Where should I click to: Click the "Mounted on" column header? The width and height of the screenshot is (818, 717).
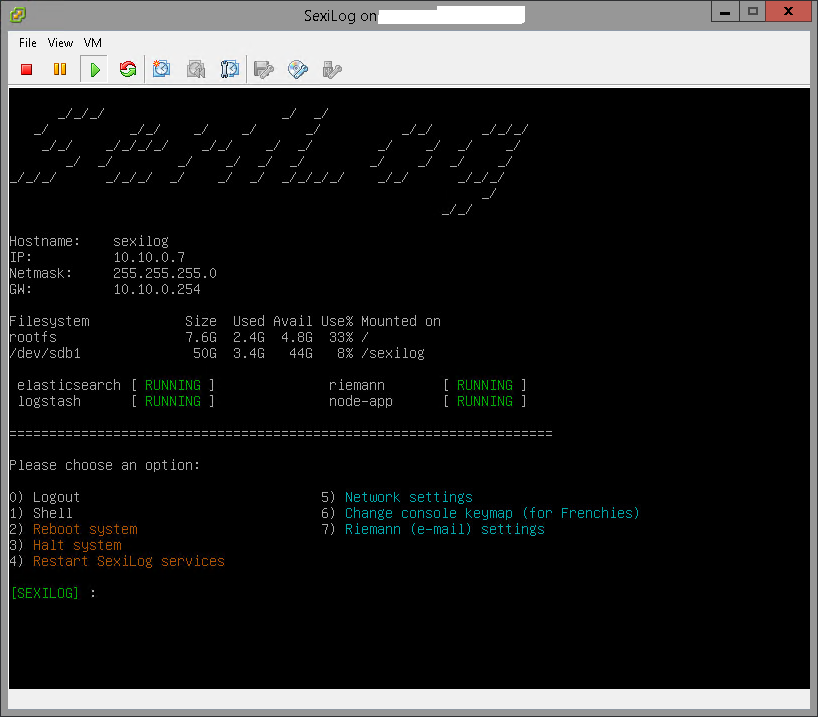tap(401, 321)
